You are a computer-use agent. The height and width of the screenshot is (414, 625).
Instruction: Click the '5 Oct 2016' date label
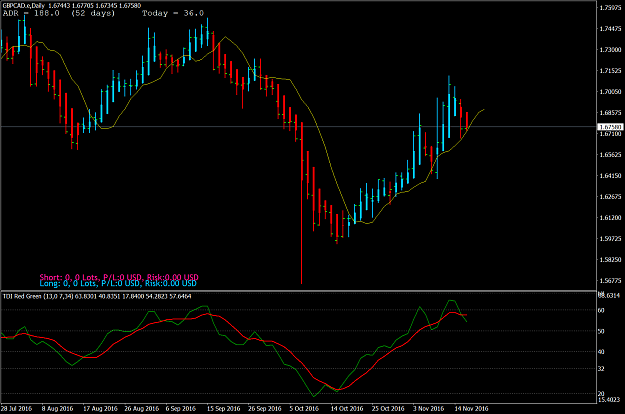click(304, 408)
